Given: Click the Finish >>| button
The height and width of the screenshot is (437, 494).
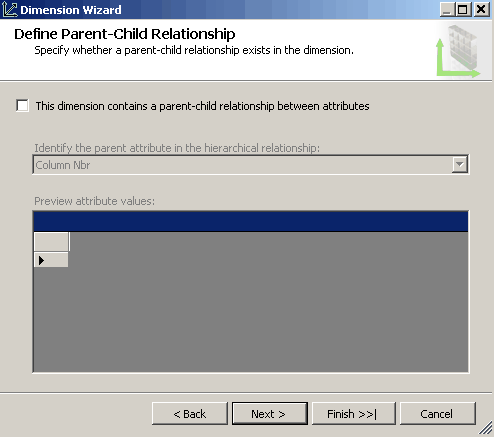Looking at the screenshot, I should pyautogui.click(x=354, y=414).
